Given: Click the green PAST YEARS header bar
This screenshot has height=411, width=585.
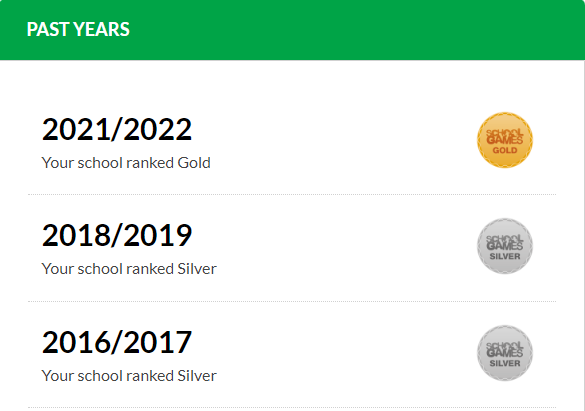Looking at the screenshot, I should (x=292, y=30).
